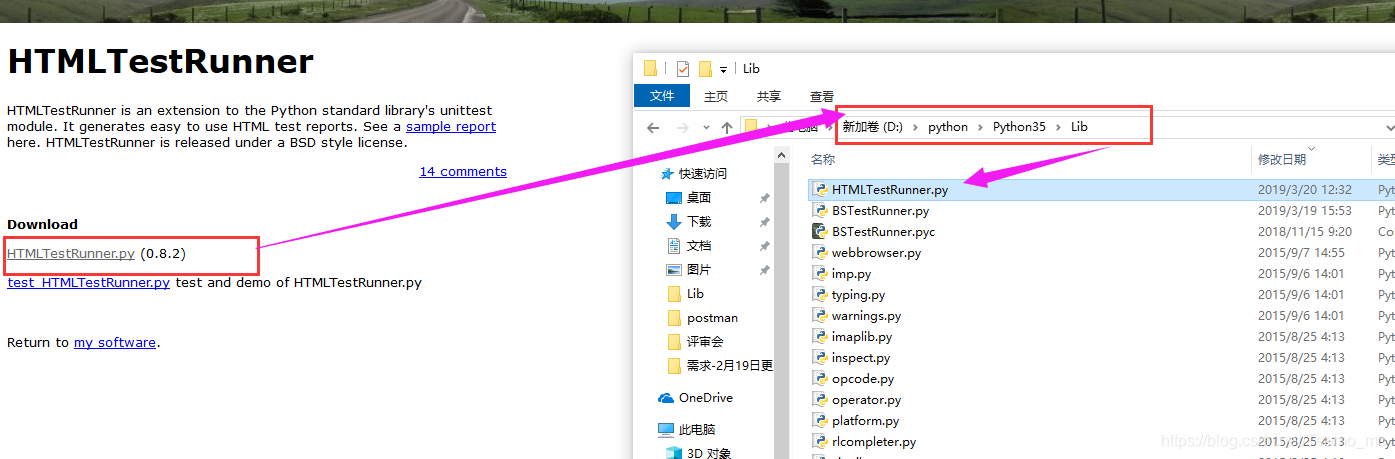Open 文档 in the navigation pane
This screenshot has width=1395, height=459.
pyautogui.click(x=699, y=246)
